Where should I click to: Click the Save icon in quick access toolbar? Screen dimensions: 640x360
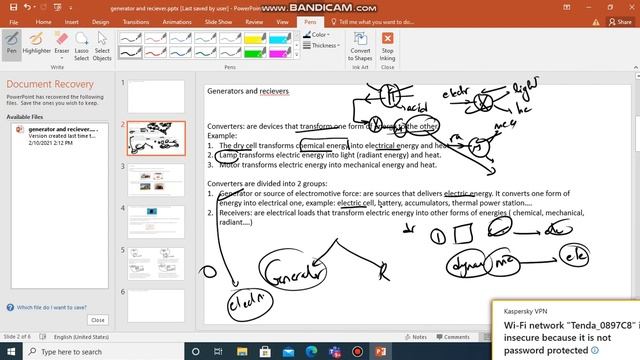[13, 7]
